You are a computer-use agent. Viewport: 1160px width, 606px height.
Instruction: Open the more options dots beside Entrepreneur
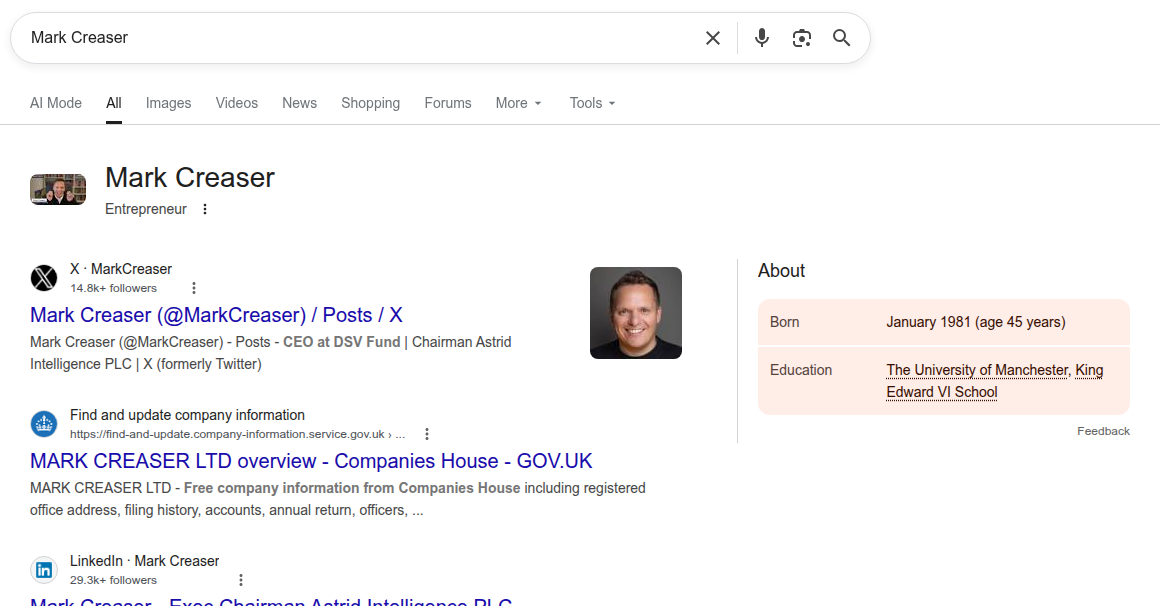205,209
